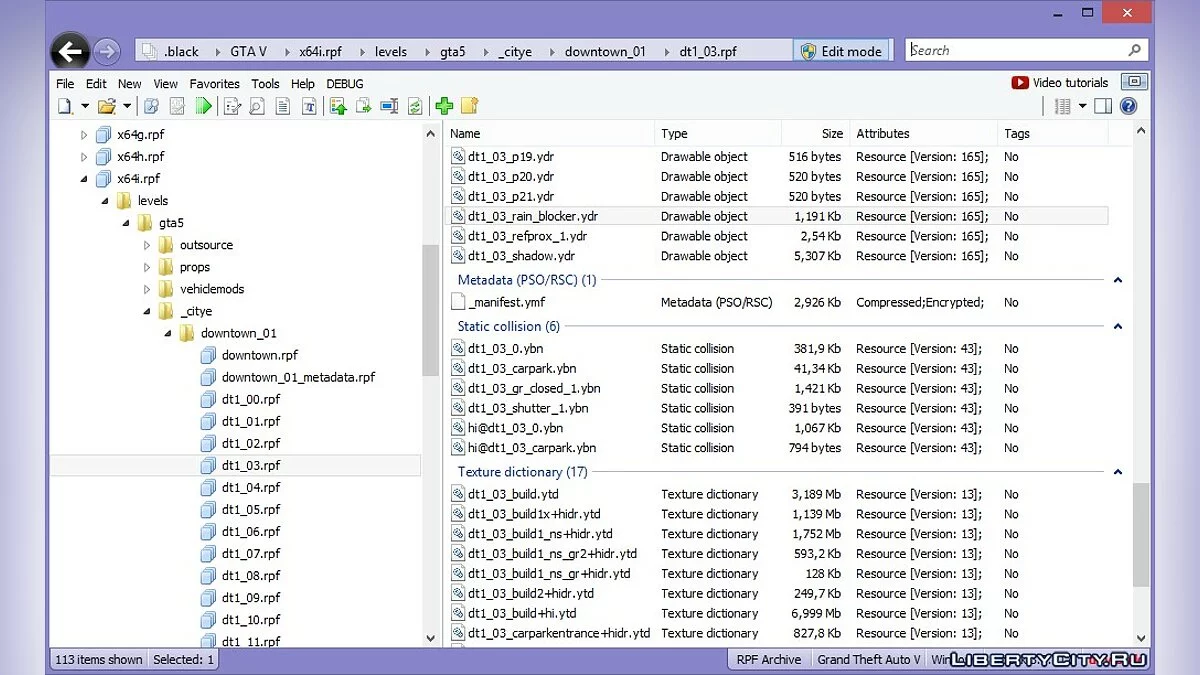The width and height of the screenshot is (1200, 675).
Task: Open the Tools menu
Action: (x=265, y=84)
